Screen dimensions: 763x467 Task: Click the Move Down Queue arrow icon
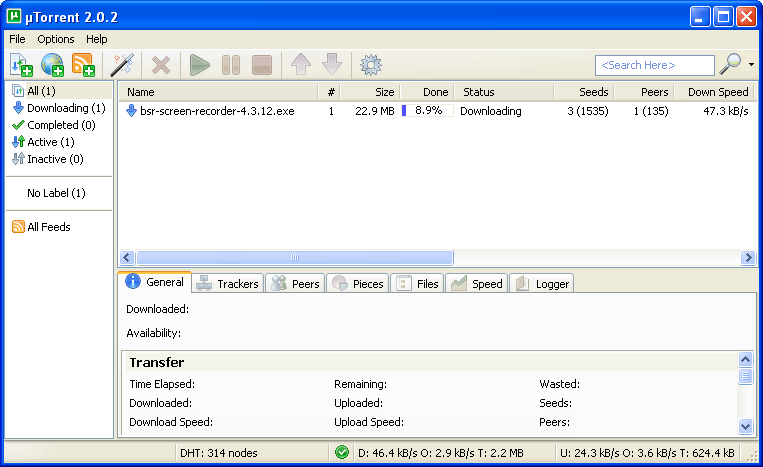tap(332, 64)
